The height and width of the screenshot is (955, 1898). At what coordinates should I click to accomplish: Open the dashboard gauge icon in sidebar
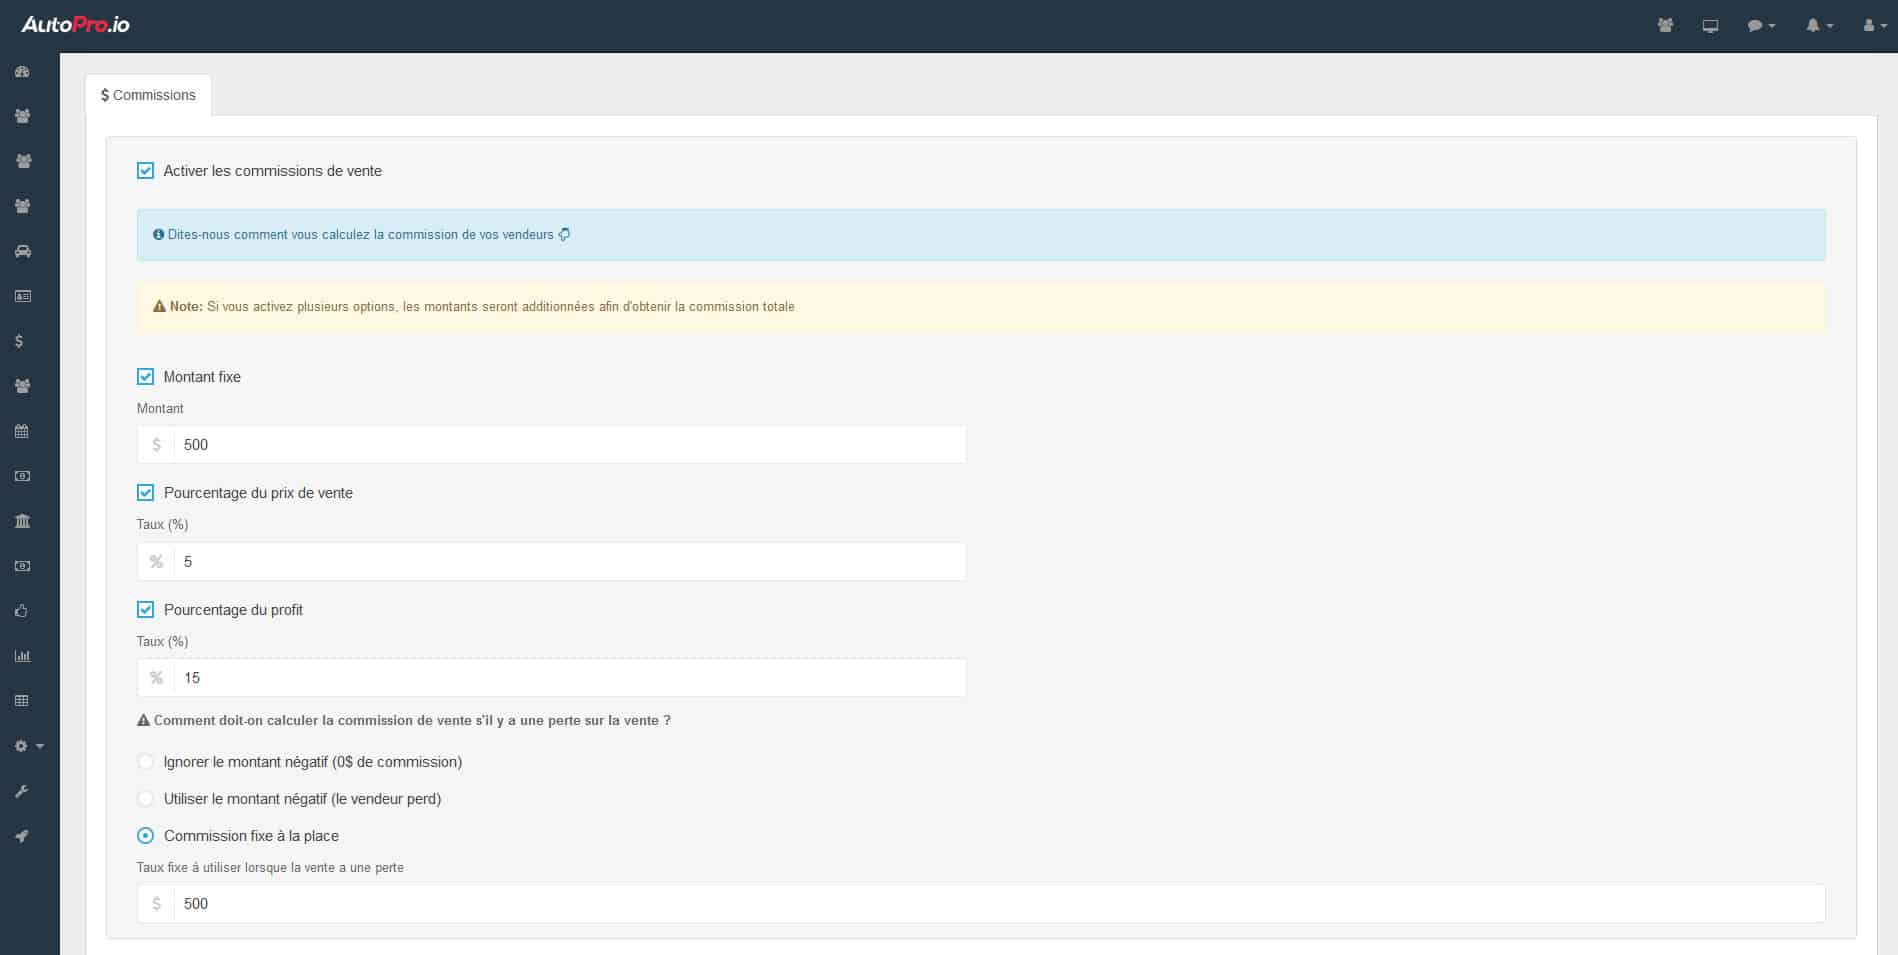[22, 72]
